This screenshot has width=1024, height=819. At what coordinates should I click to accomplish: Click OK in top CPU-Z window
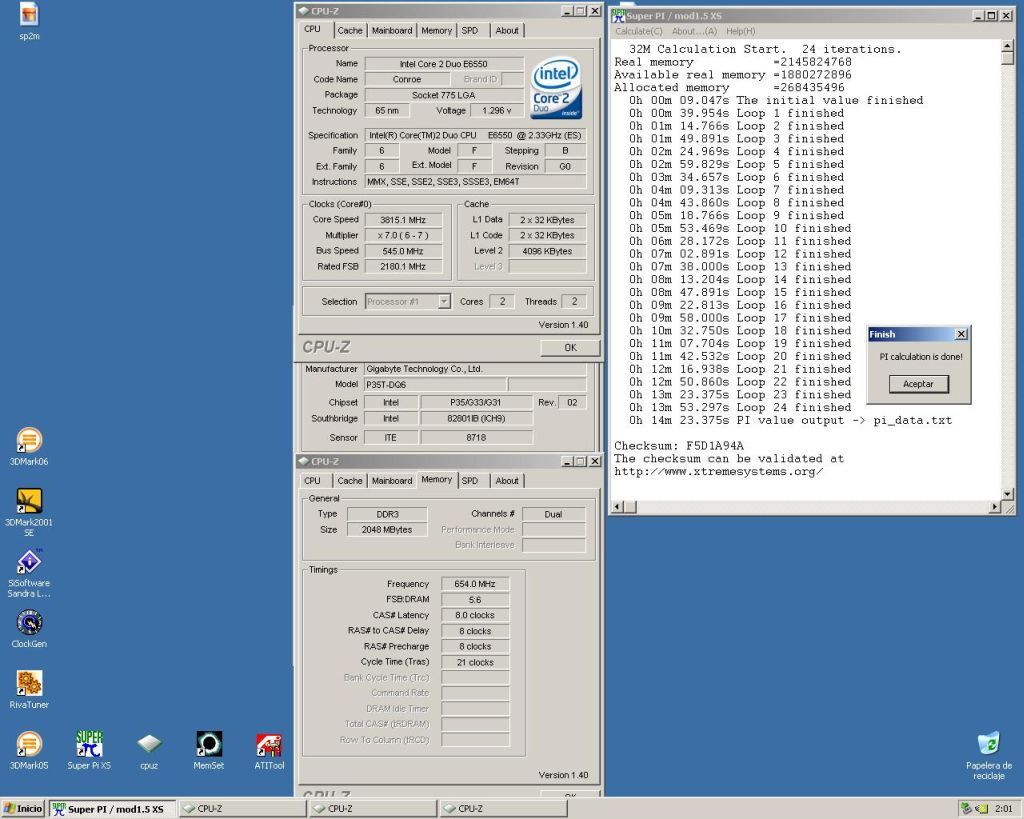(x=570, y=347)
